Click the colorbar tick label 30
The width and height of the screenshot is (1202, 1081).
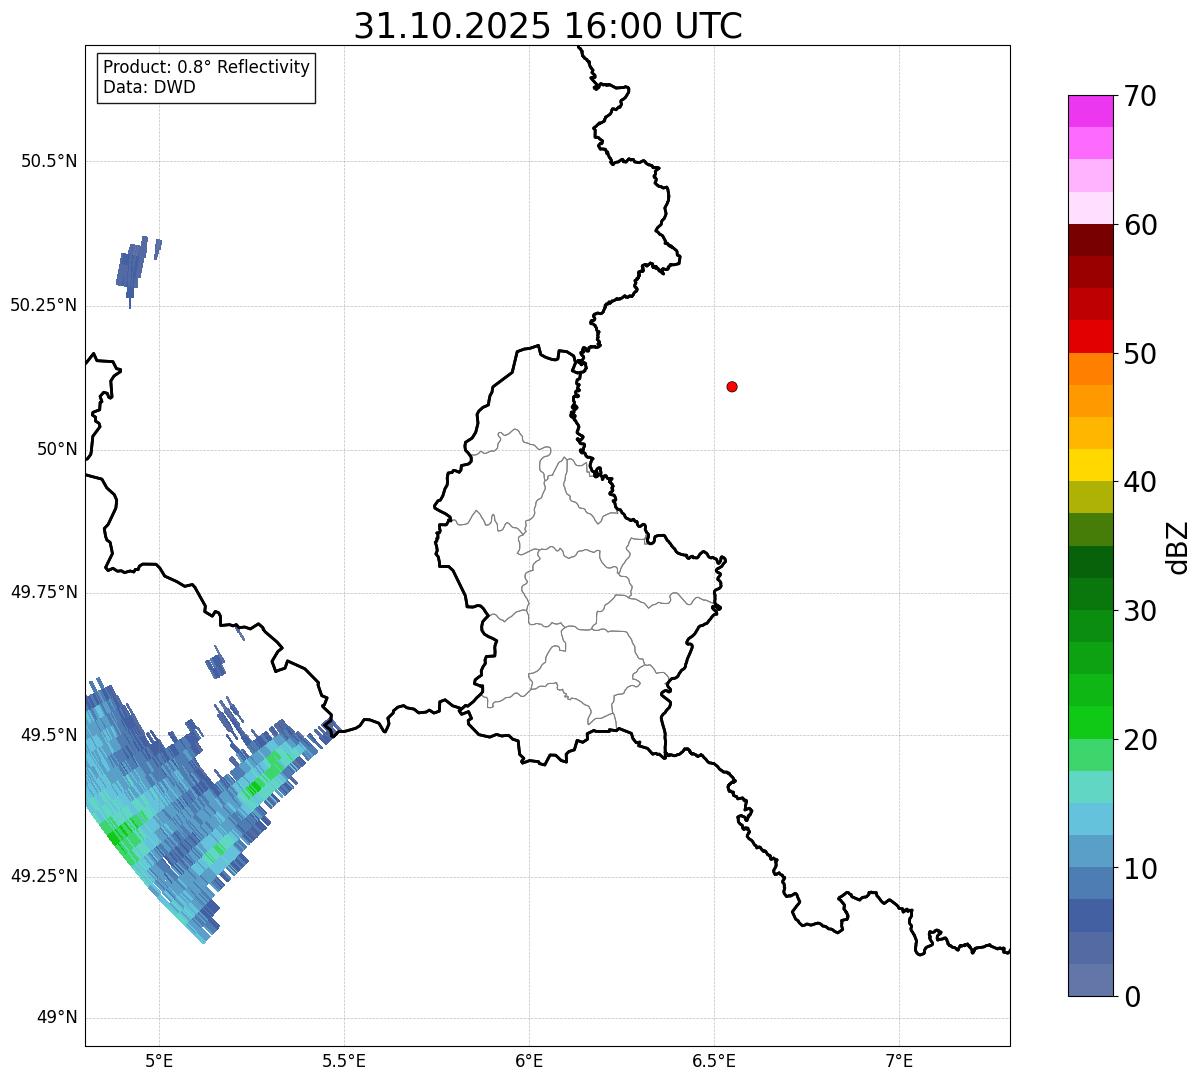[1140, 611]
